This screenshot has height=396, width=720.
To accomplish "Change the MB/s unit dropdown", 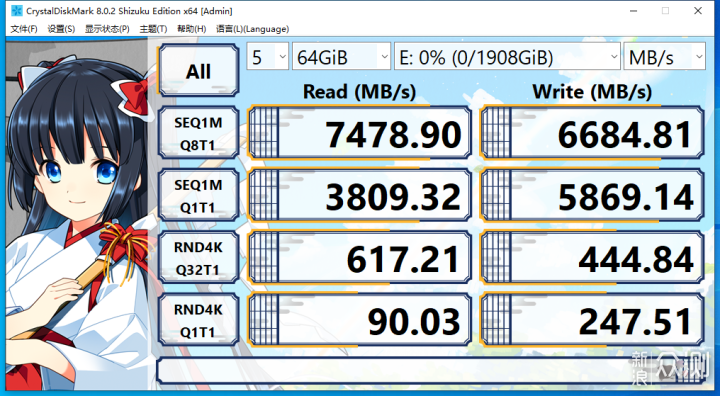I will [664, 57].
